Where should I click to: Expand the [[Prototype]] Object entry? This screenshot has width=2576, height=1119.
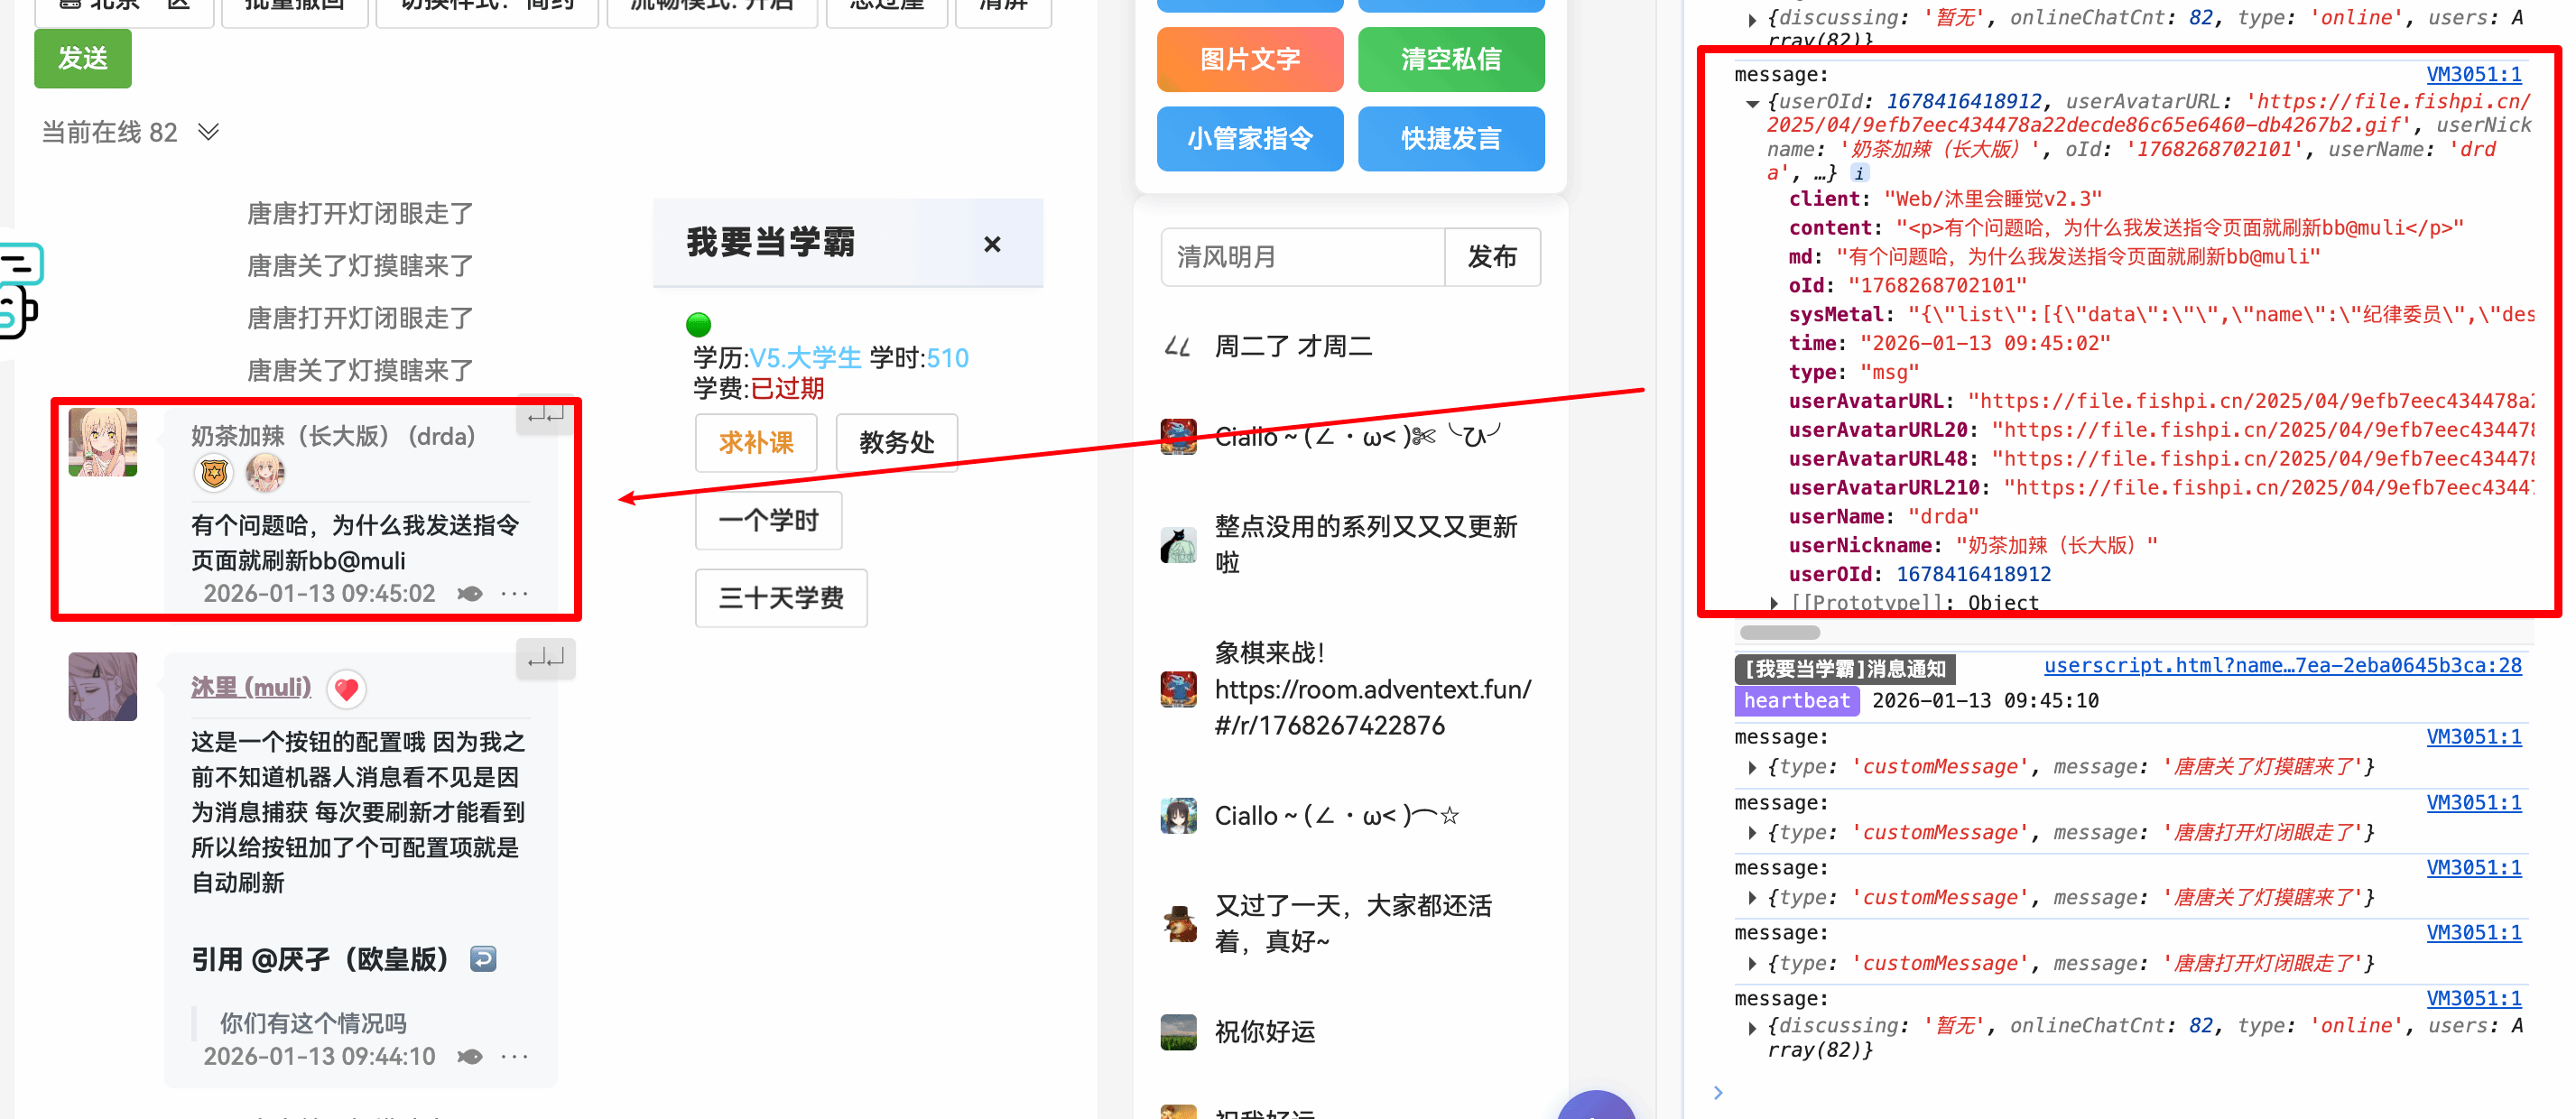[x=1774, y=603]
